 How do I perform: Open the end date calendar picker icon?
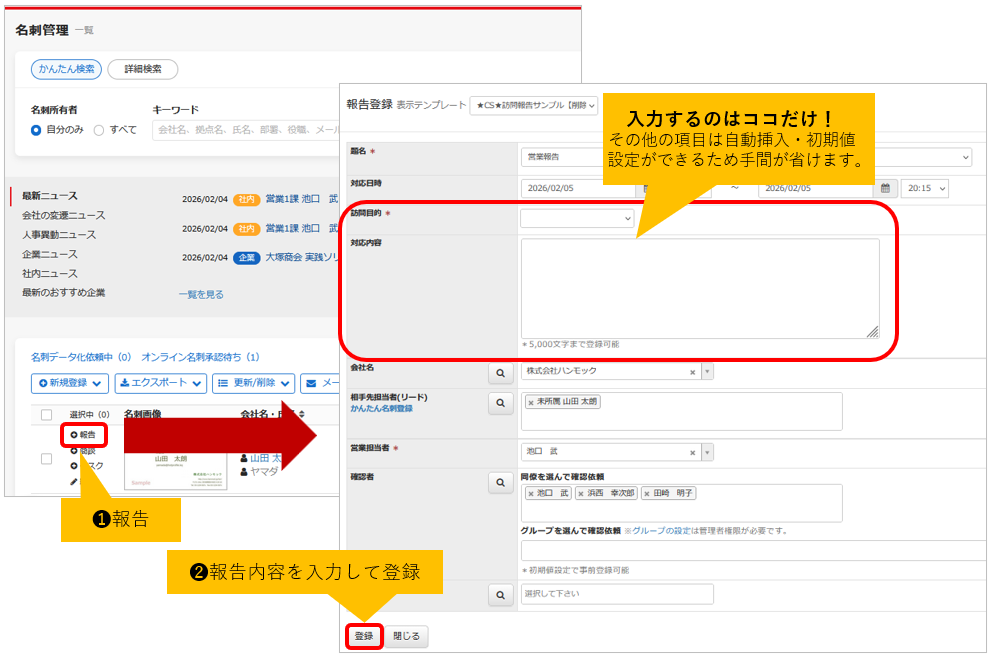click(x=884, y=188)
